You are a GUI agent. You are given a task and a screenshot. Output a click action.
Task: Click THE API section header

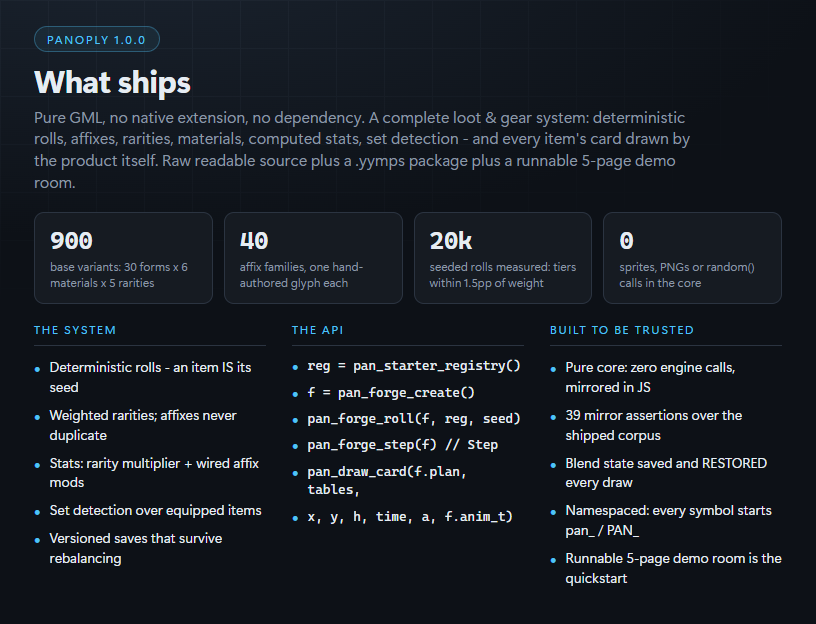(317, 330)
